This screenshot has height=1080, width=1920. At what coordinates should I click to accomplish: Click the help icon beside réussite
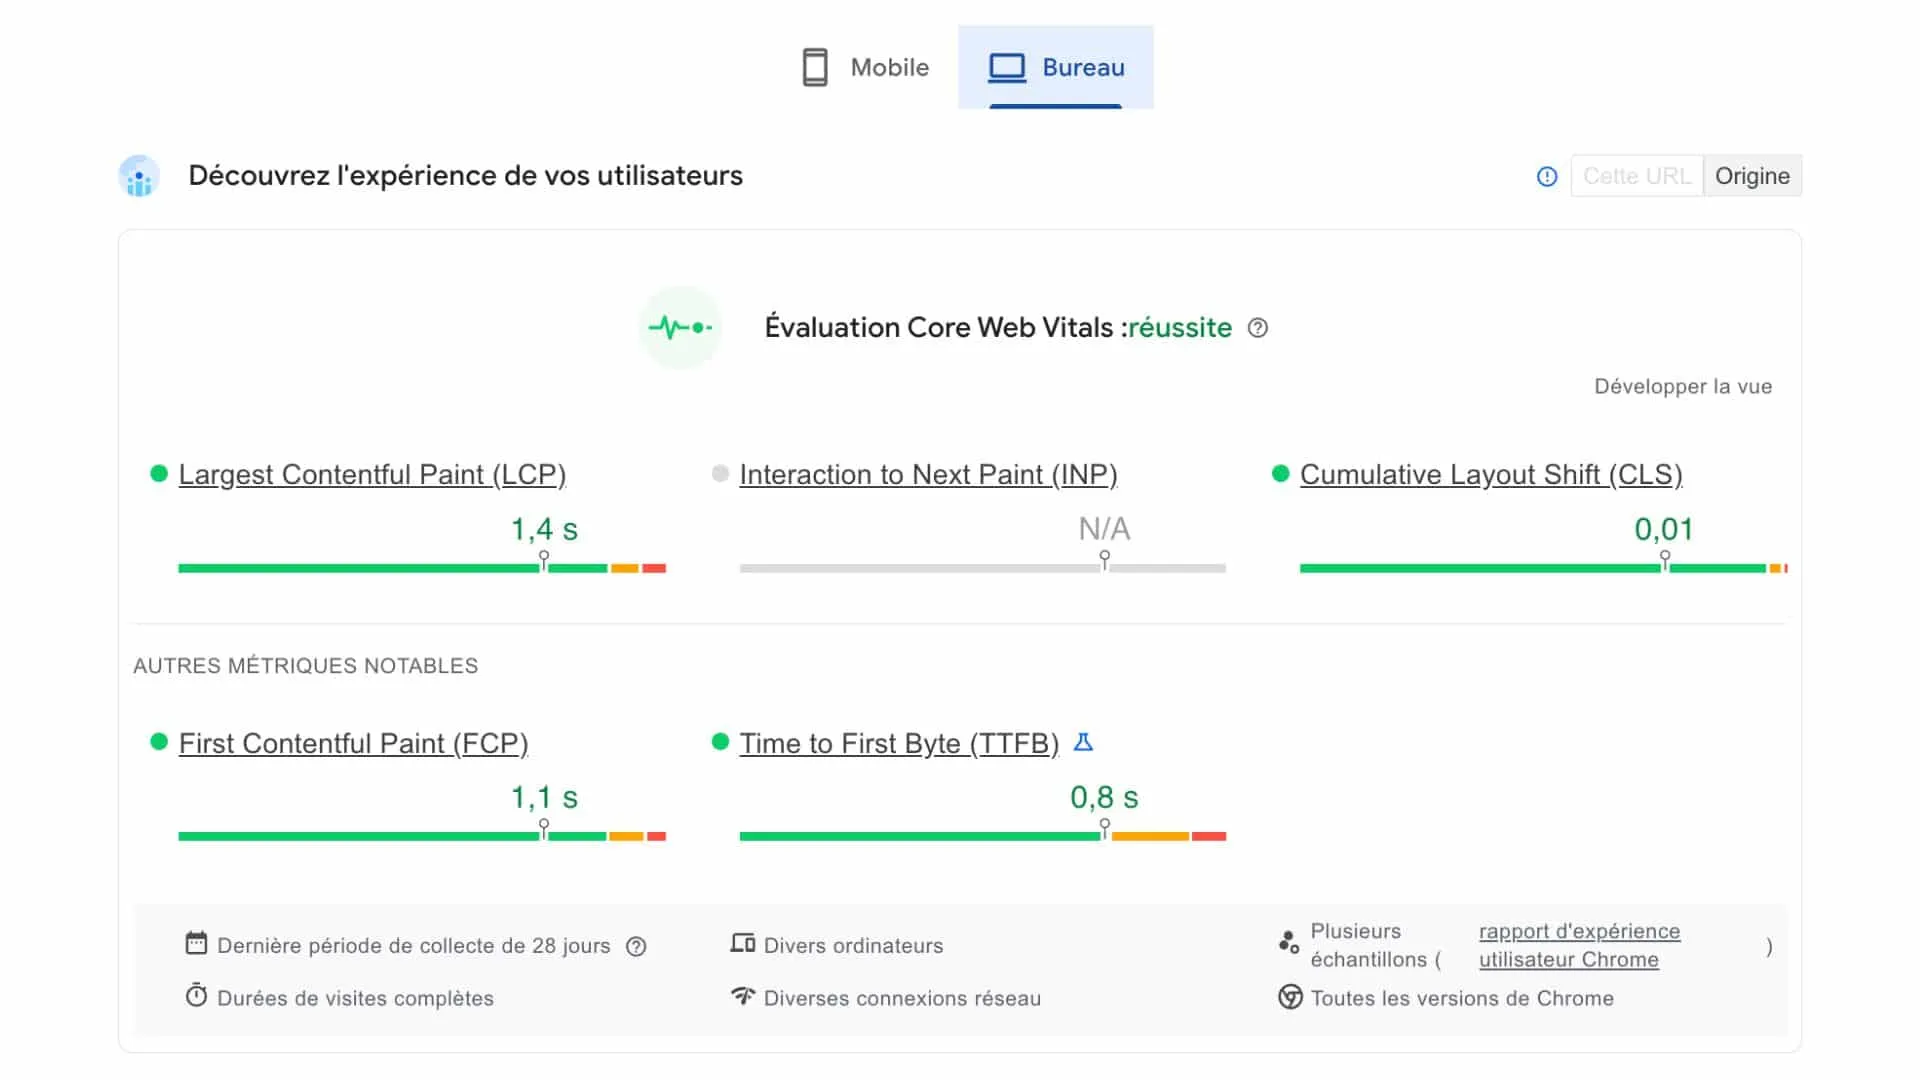(1258, 327)
